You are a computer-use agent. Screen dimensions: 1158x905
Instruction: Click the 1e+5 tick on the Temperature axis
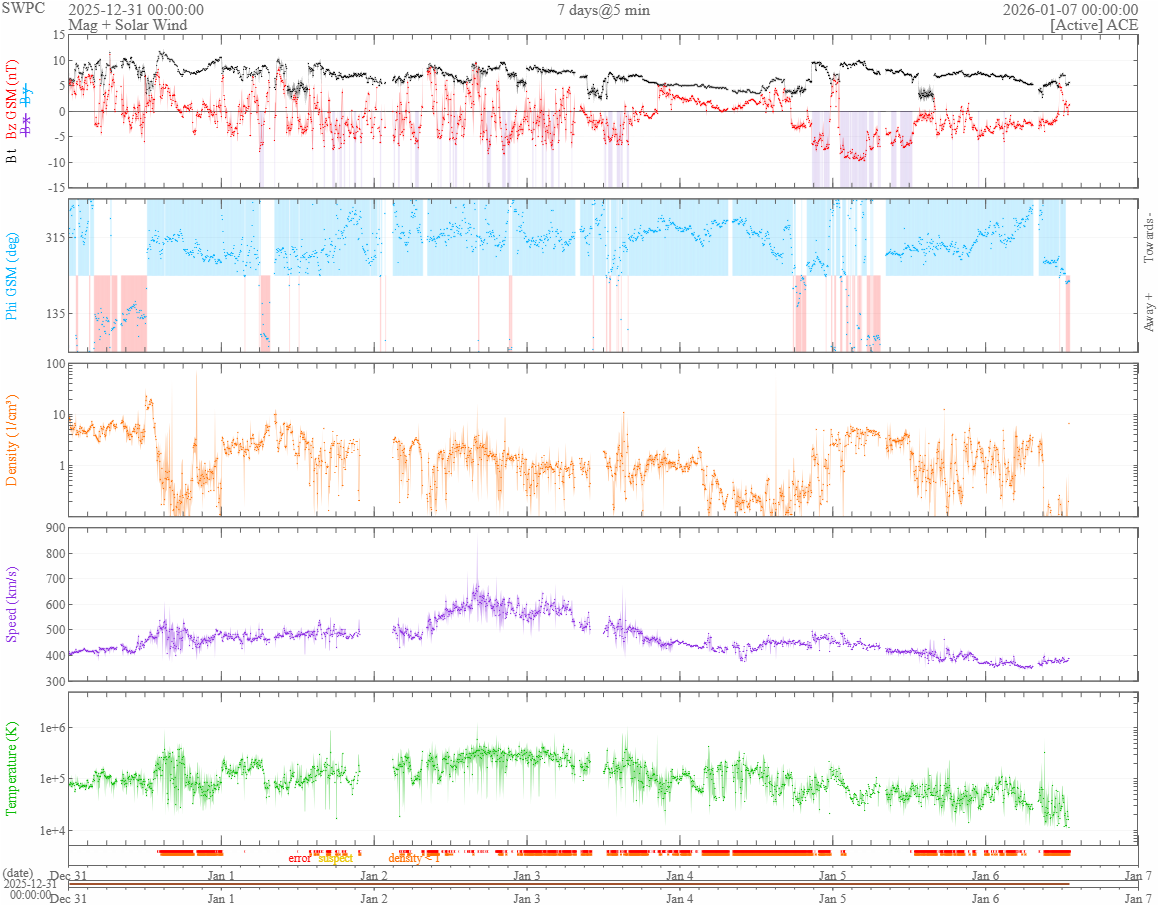tap(52, 779)
